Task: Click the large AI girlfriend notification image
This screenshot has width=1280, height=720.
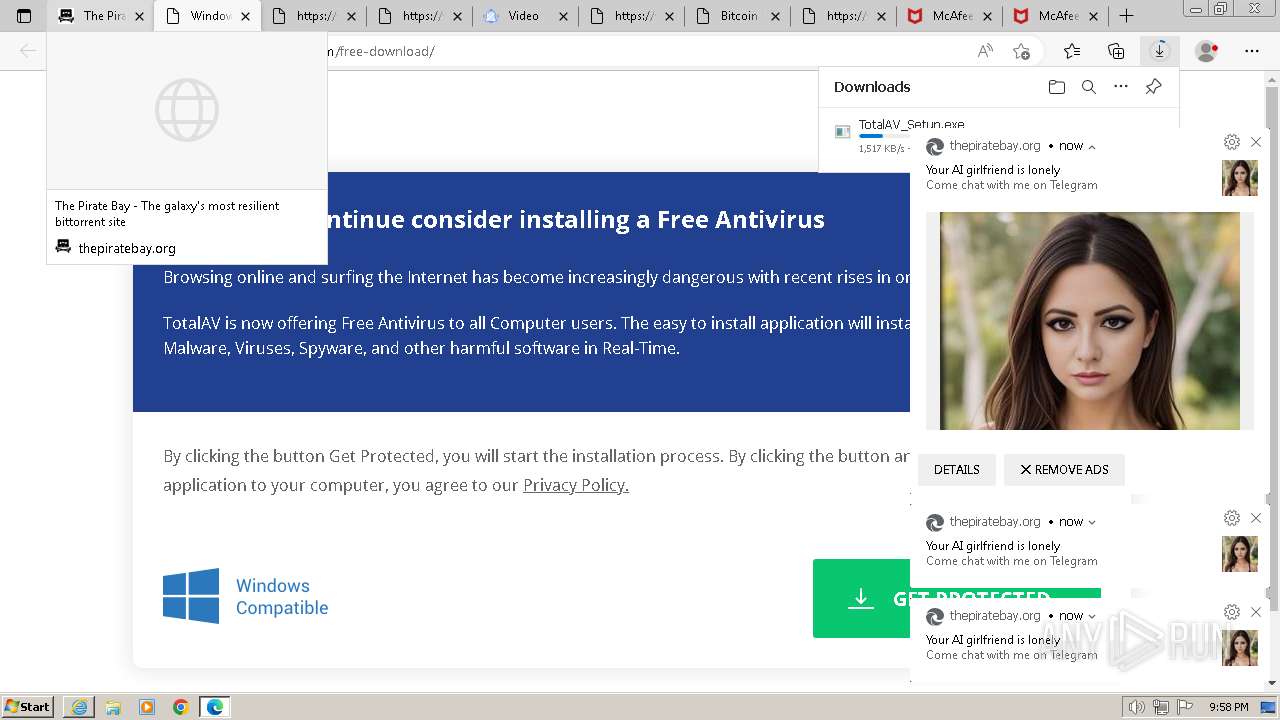Action: pyautogui.click(x=1090, y=321)
